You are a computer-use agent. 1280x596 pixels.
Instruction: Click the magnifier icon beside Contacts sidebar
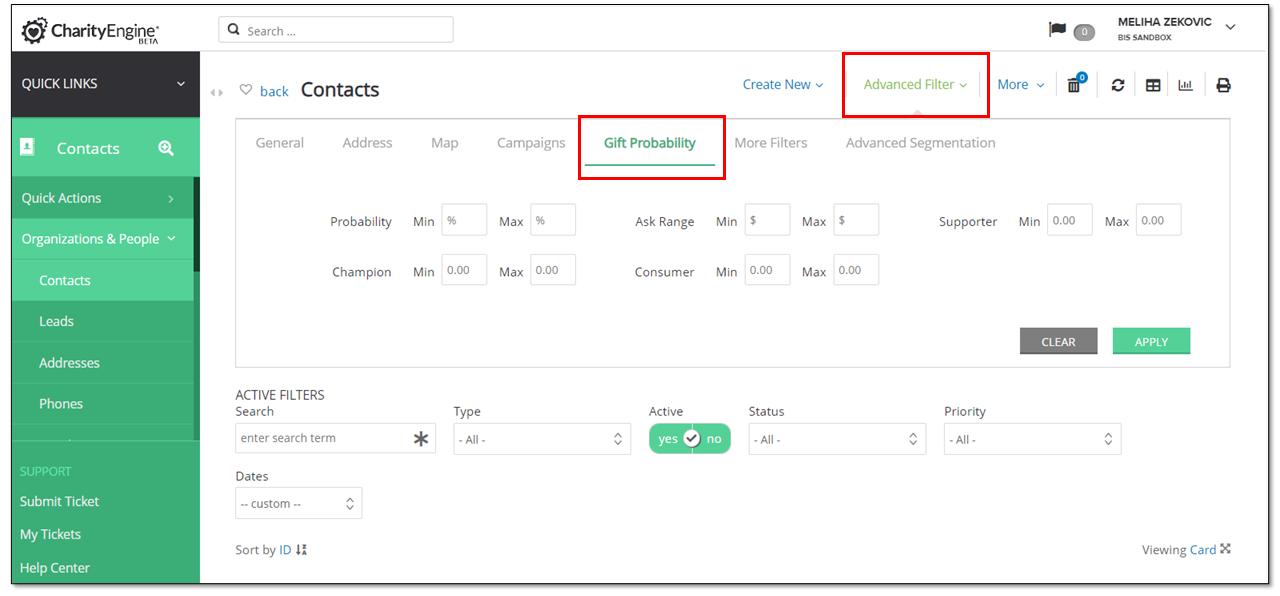[x=166, y=148]
